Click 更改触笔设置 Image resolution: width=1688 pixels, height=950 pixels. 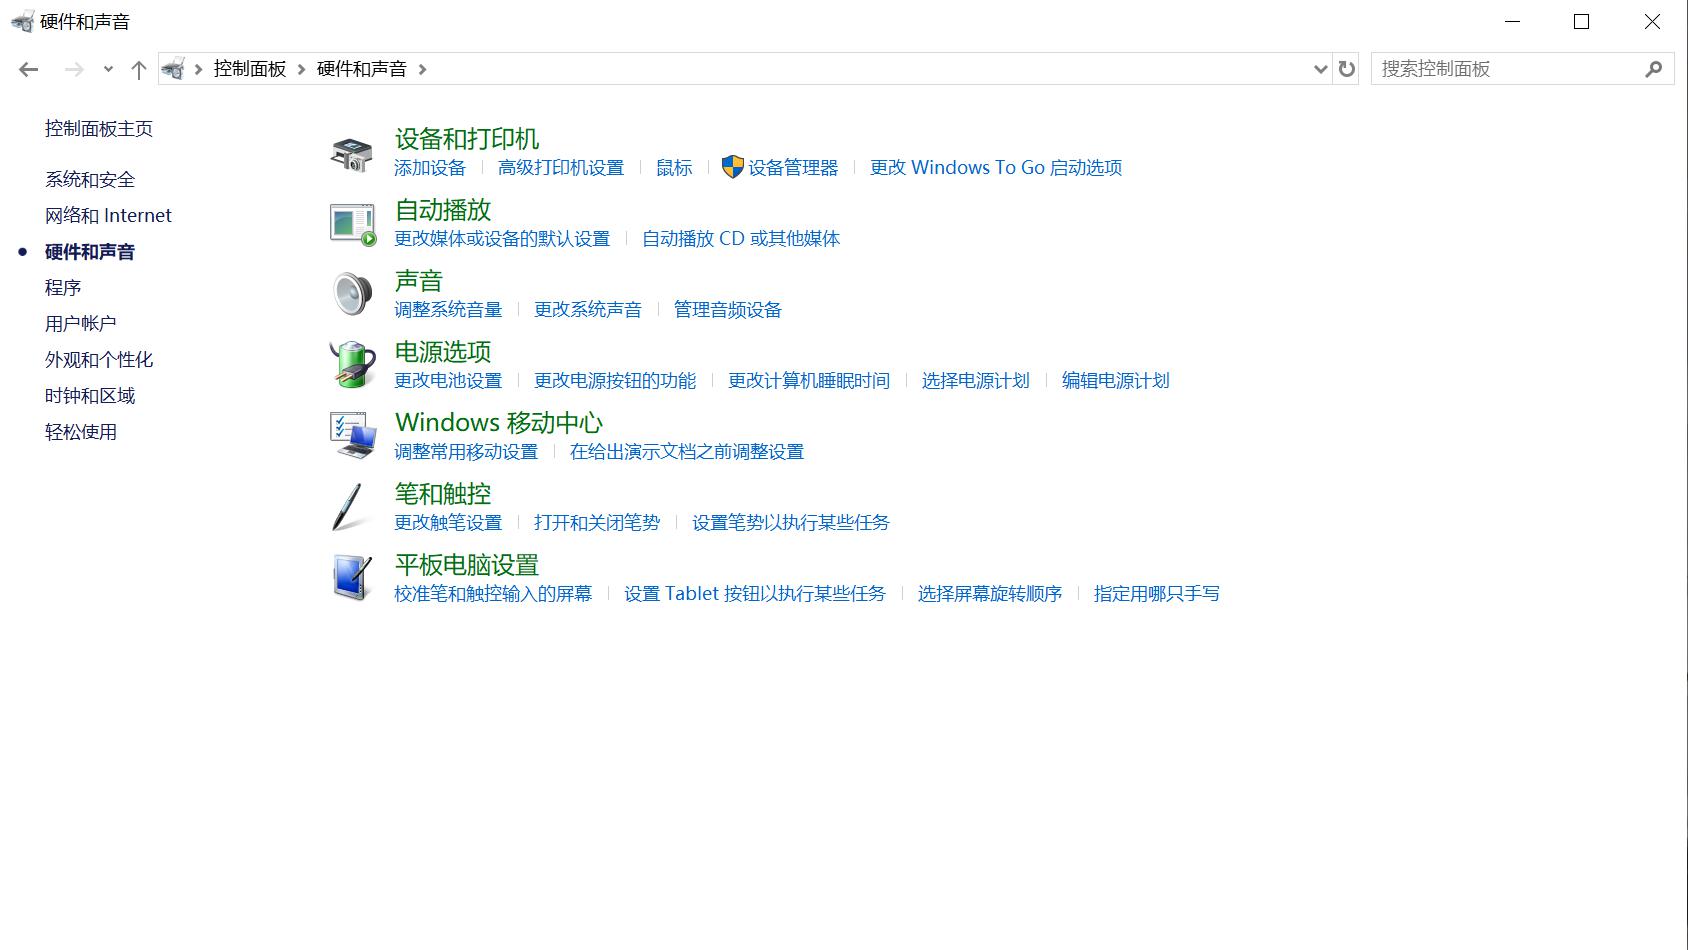448,523
